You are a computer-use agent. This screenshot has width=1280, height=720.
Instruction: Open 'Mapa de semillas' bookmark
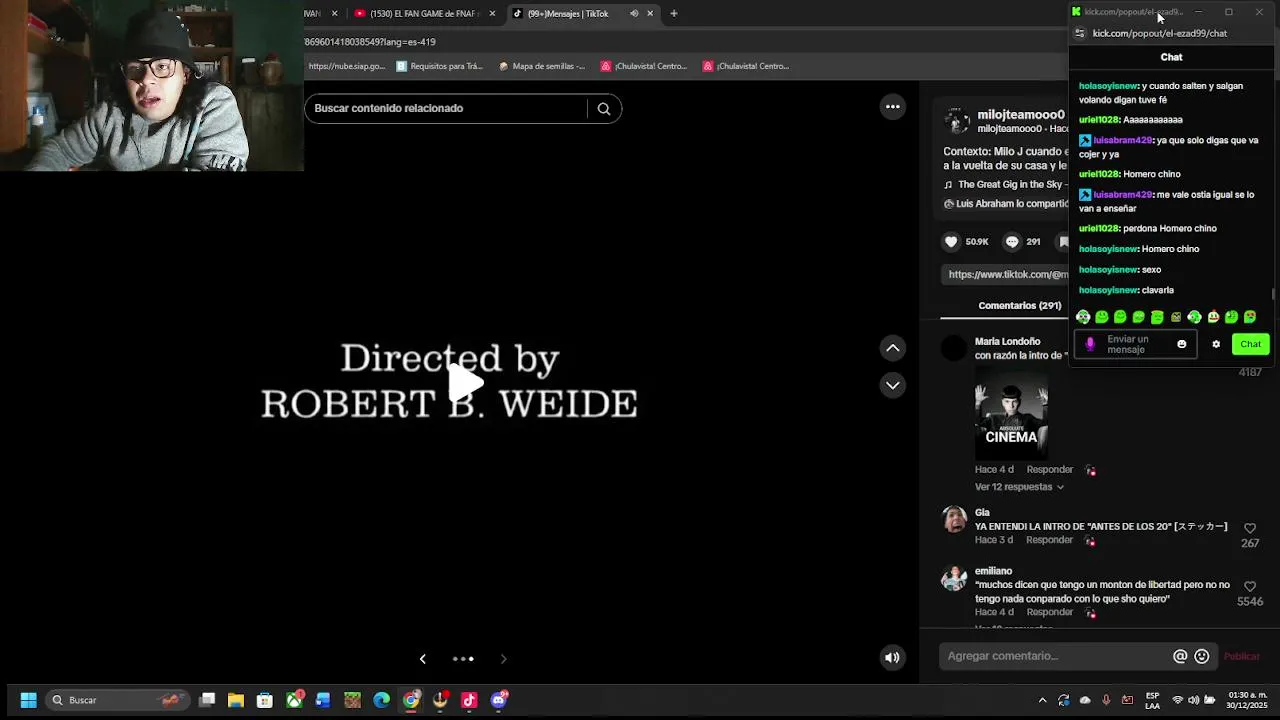click(541, 66)
